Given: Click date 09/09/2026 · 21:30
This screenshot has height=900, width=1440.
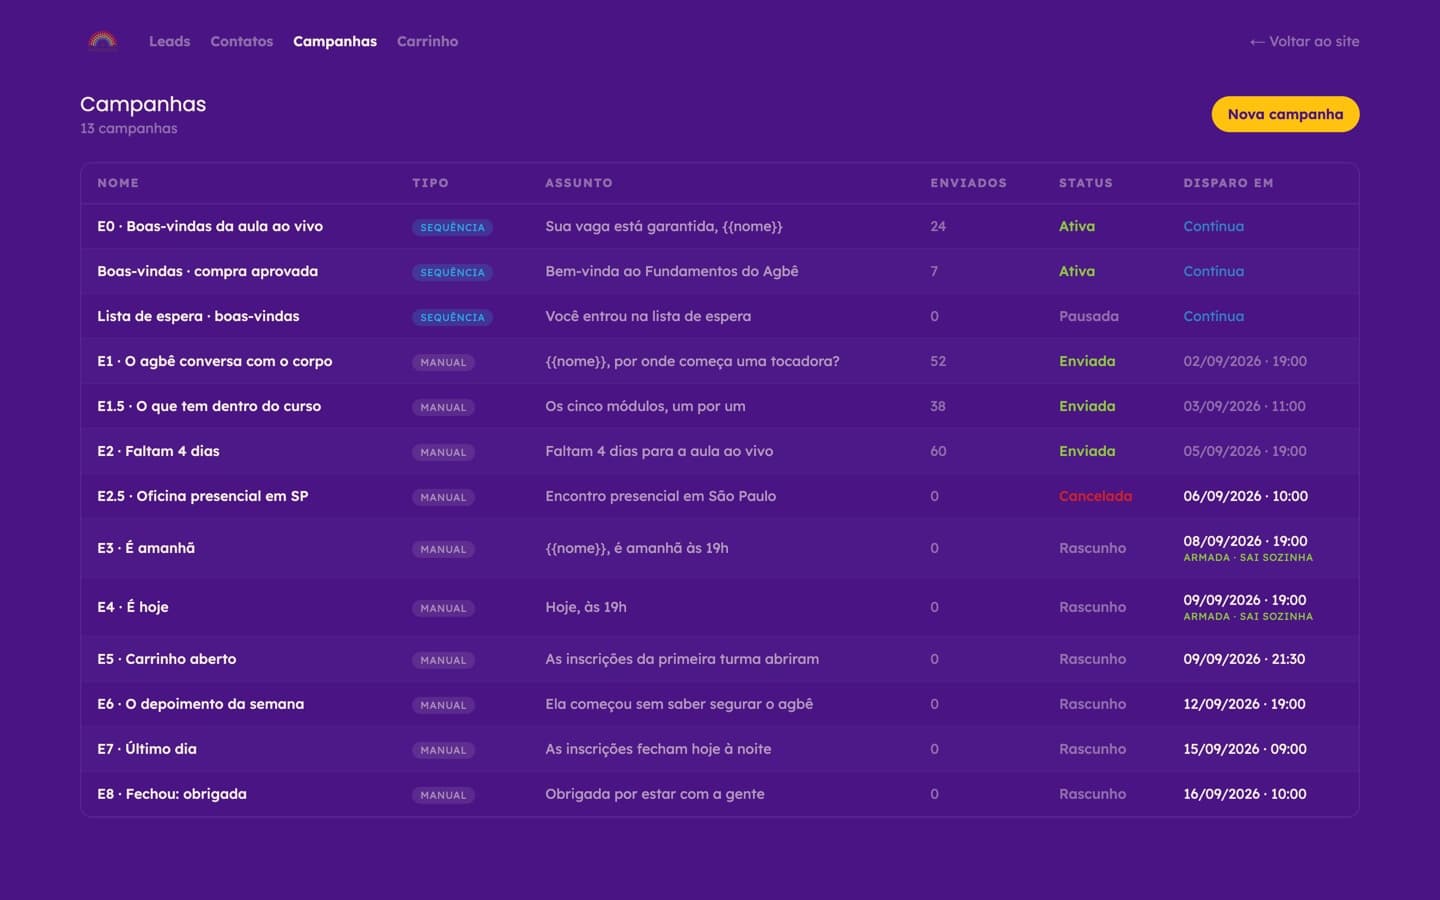Looking at the screenshot, I should pyautogui.click(x=1244, y=659).
